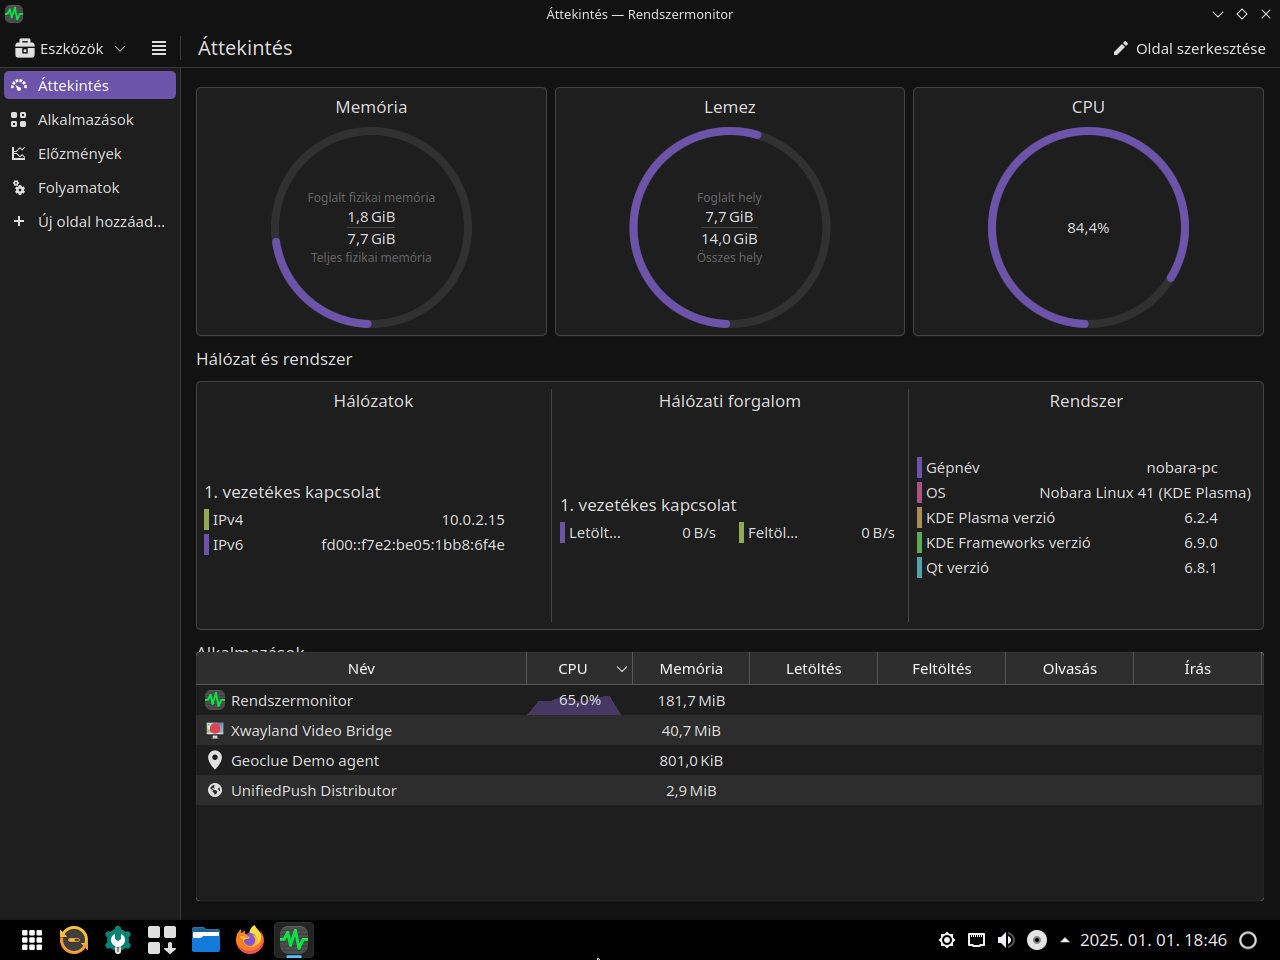Click the show desktop circle button
1280x960 pixels.
pos(1248,940)
